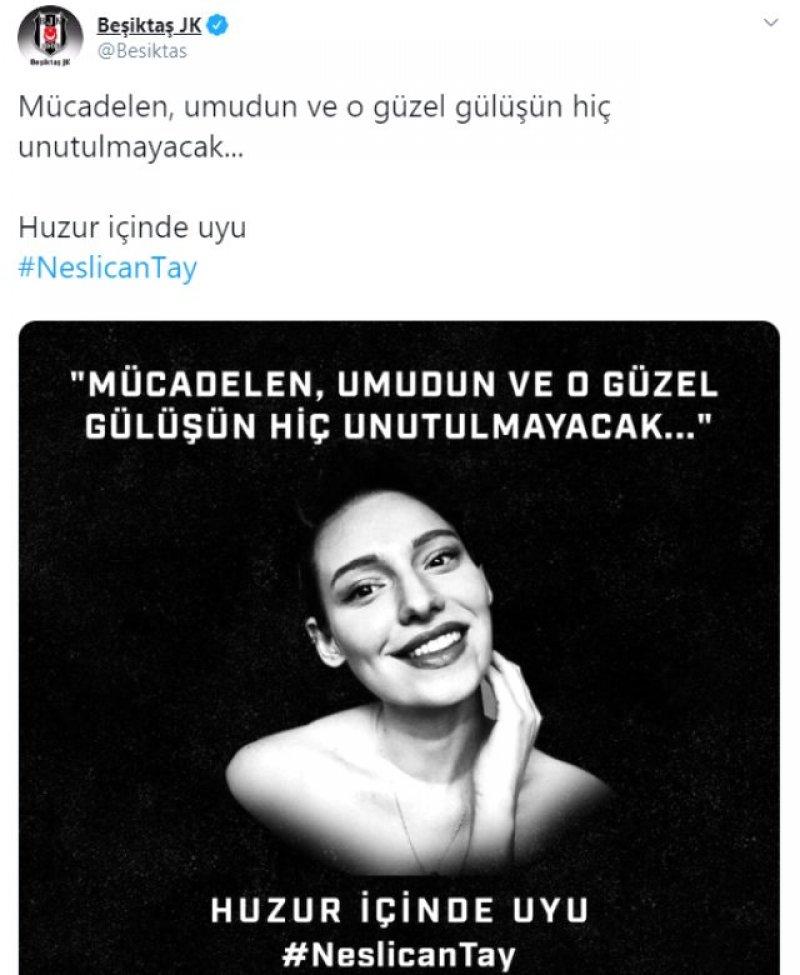Viewport: 800px width, 975px height.
Task: Select the tweet text starting with Mücadelen
Action: coord(315,127)
